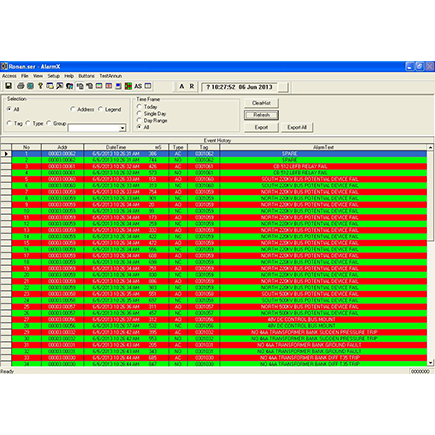The image size is (435, 435).
Task: Select the red CB 512 LBFB RELAY FAIL row
Action: pyautogui.click(x=219, y=166)
